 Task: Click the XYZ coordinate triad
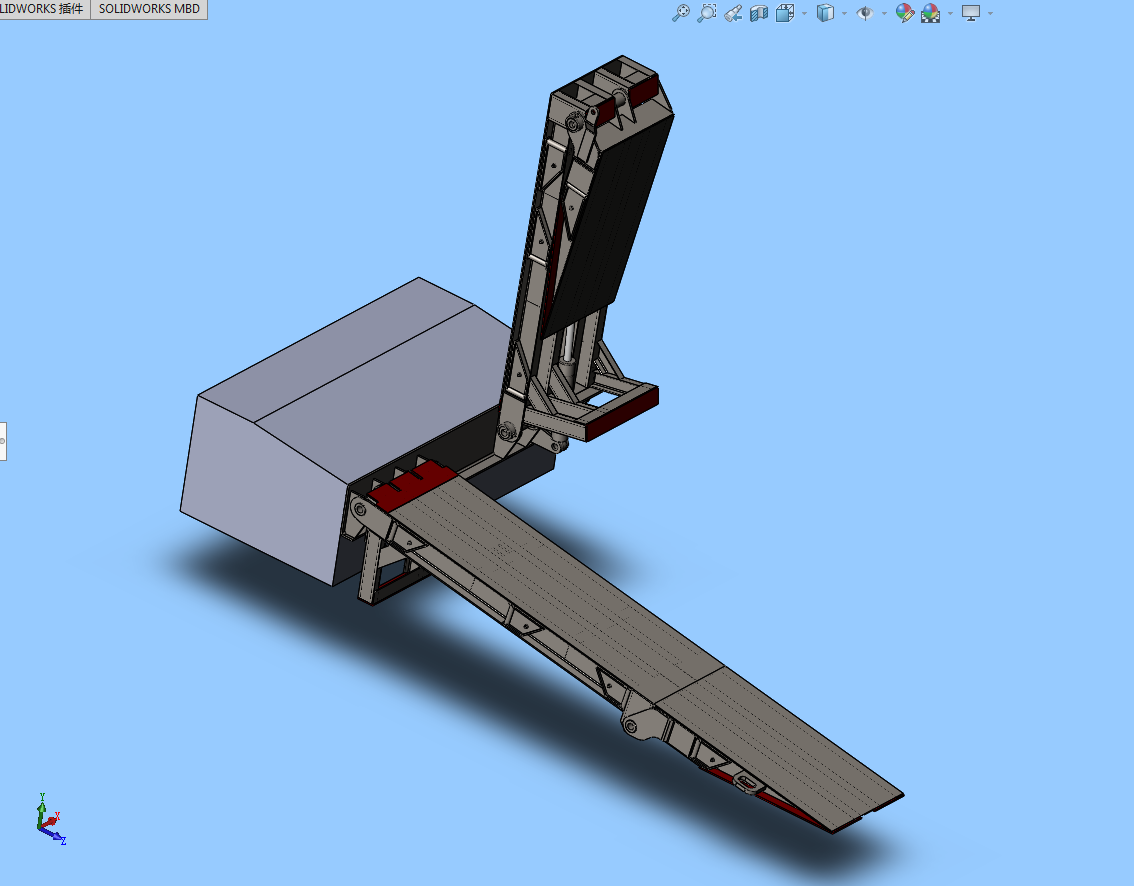[x=51, y=819]
